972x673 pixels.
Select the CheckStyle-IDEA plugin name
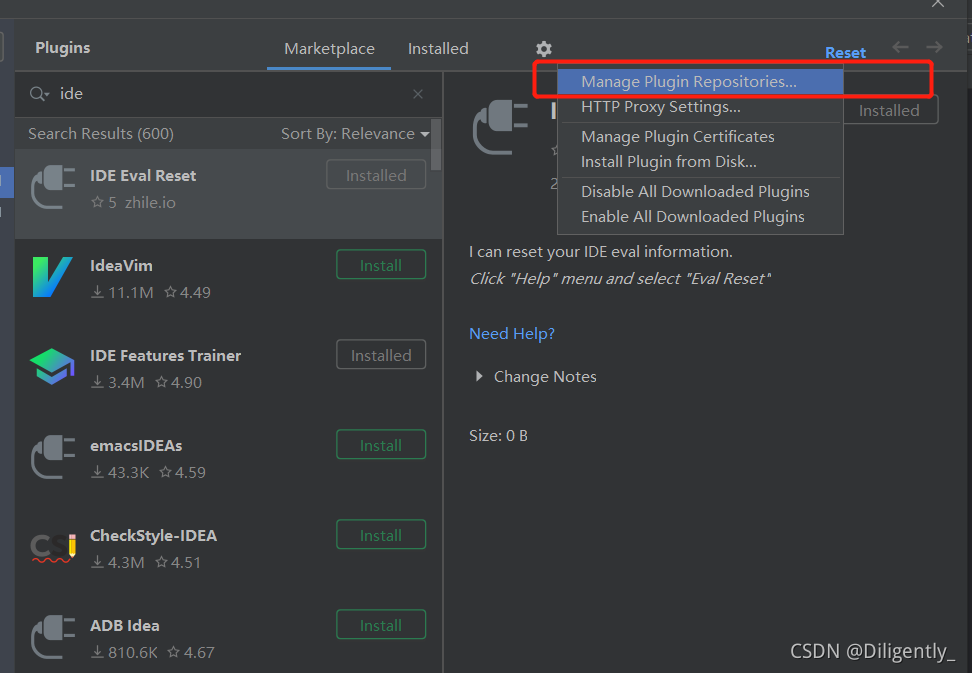click(154, 535)
